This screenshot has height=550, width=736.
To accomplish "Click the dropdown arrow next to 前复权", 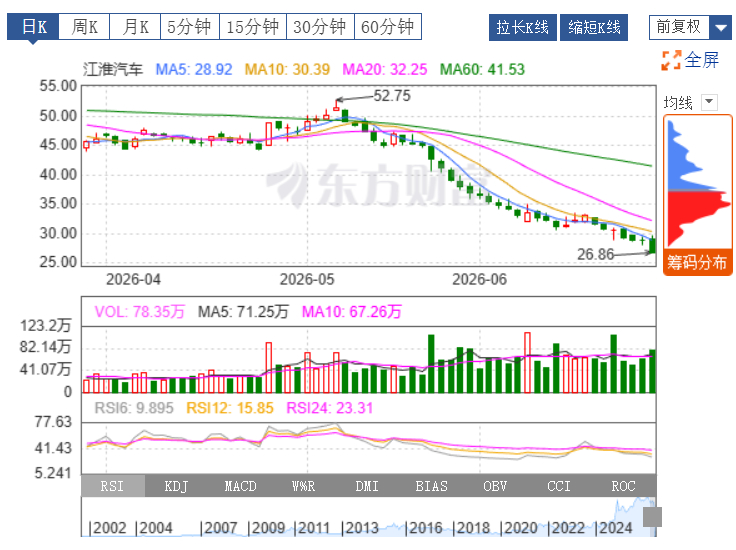I will 721,27.
